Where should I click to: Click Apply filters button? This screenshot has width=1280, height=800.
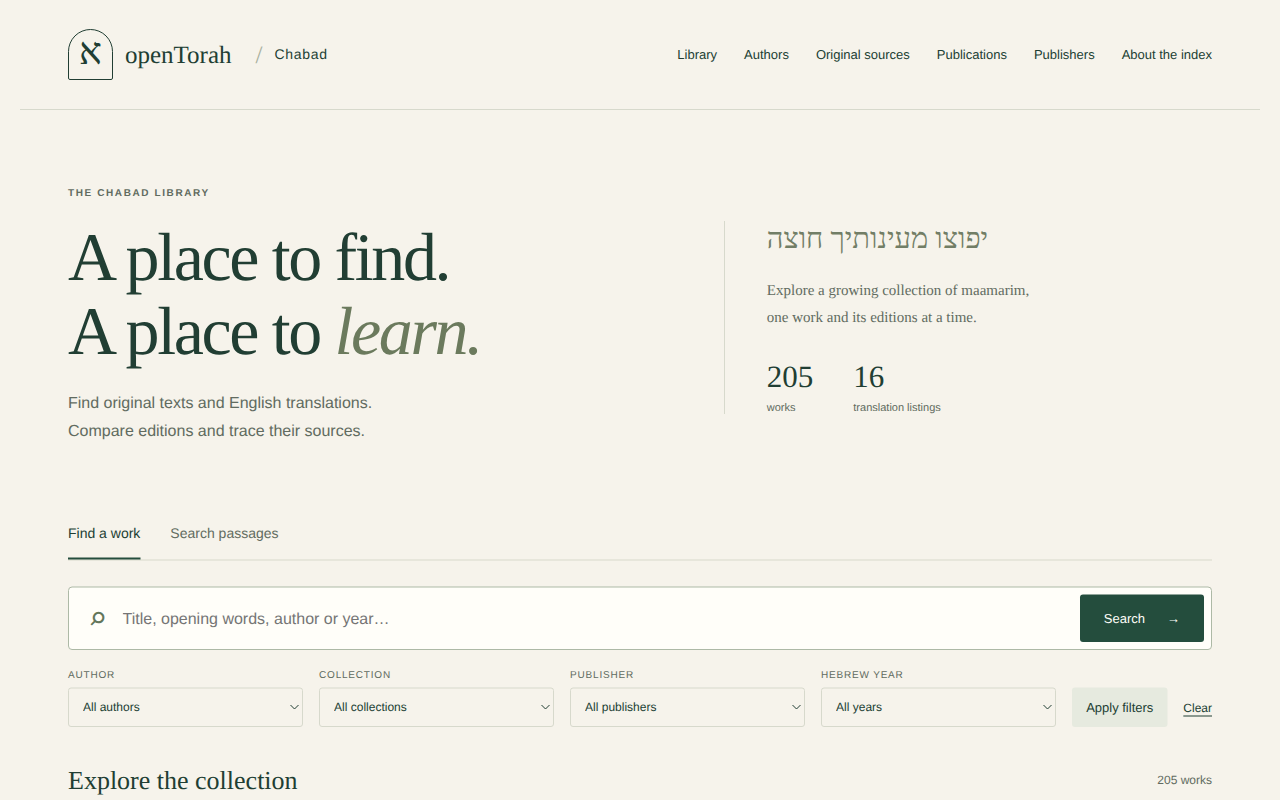[x=1120, y=707]
